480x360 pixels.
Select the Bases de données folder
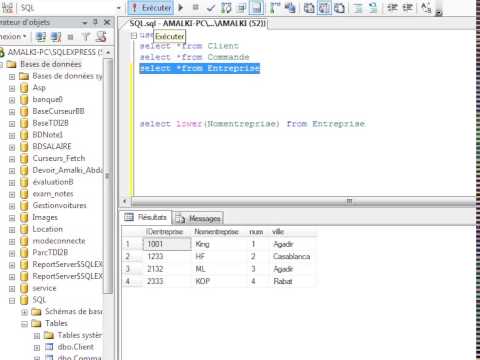51,64
